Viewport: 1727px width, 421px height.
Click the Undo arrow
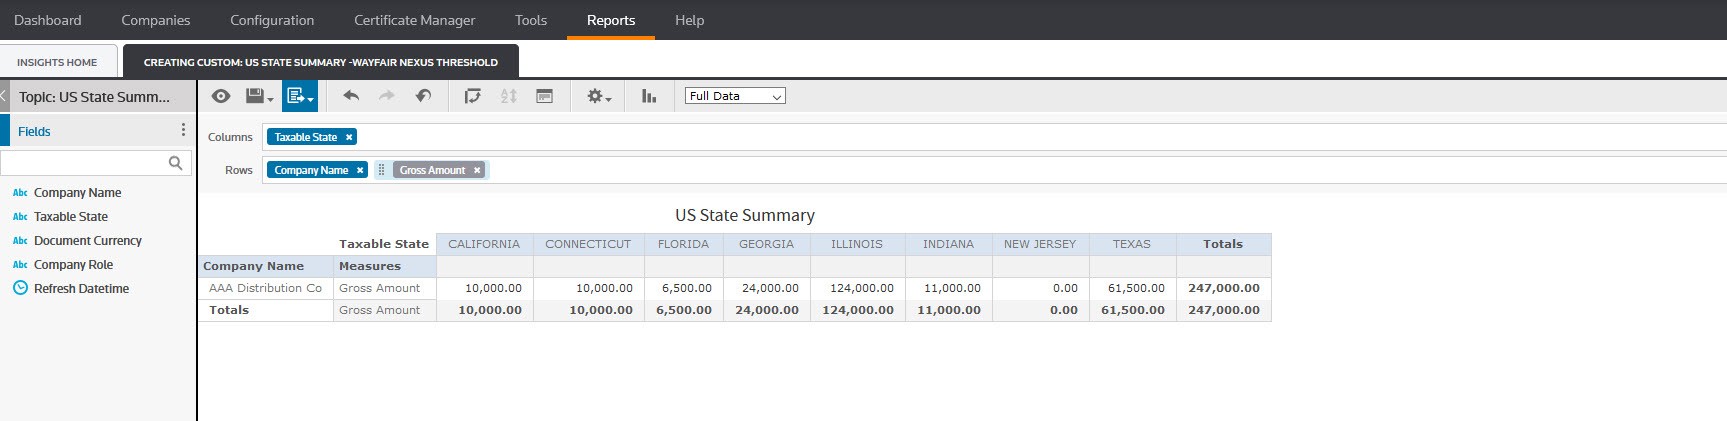[351, 96]
